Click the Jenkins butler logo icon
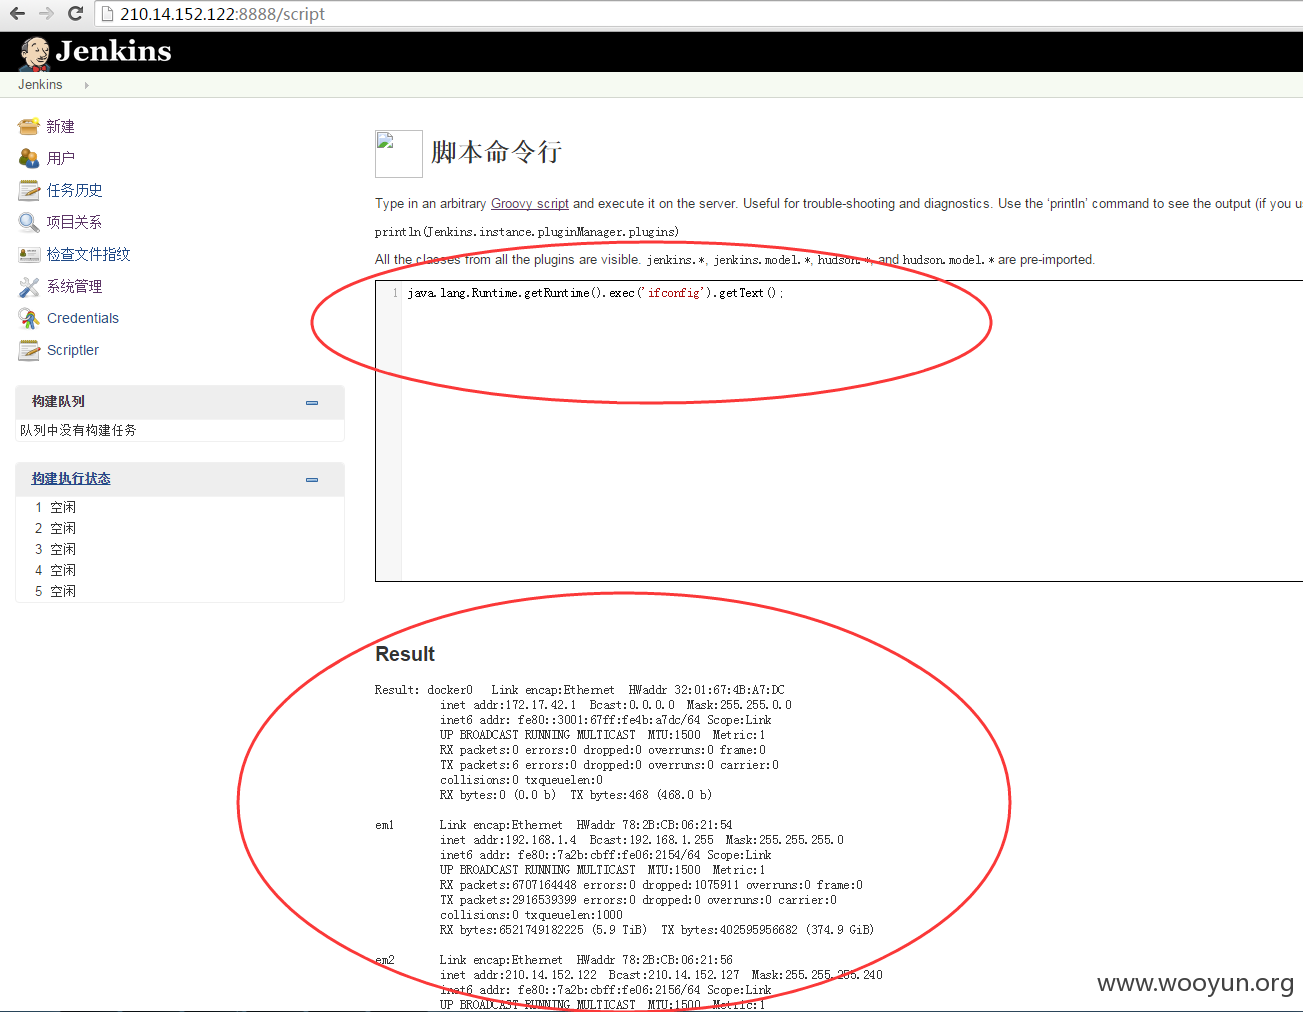Image resolution: width=1303 pixels, height=1012 pixels. (x=35, y=53)
